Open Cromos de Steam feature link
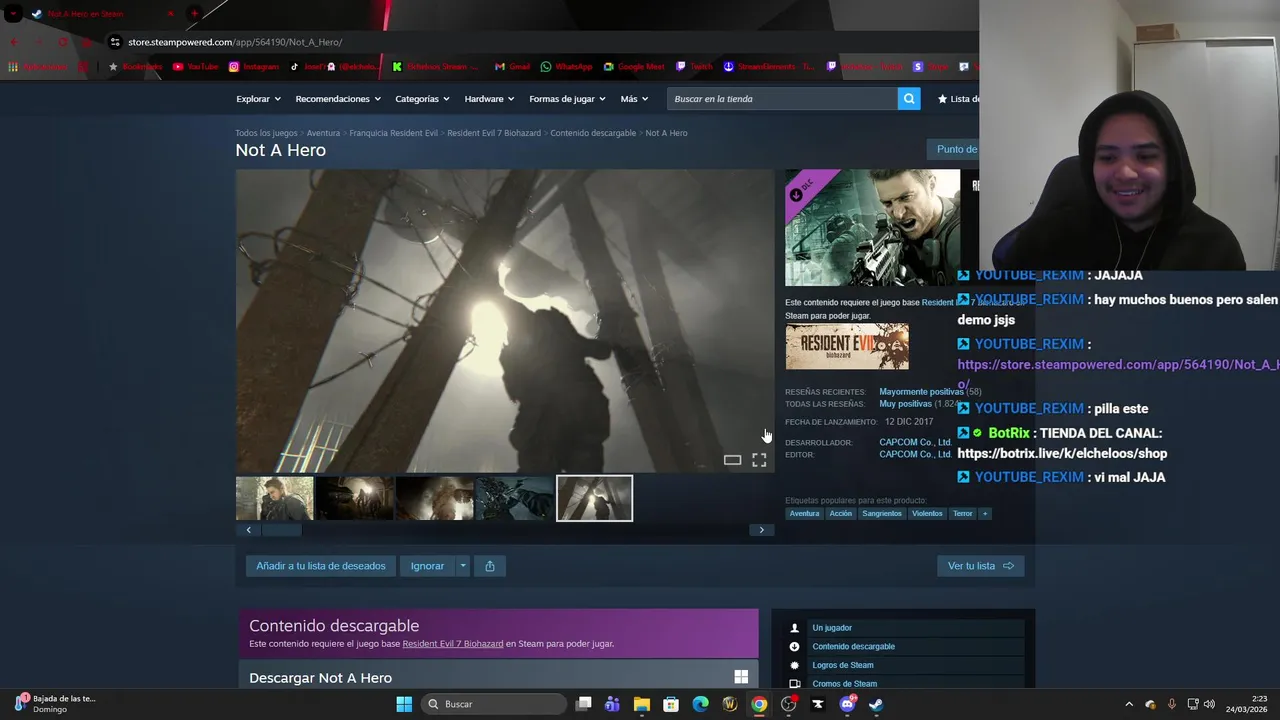Viewport: 1280px width, 720px height. point(845,684)
